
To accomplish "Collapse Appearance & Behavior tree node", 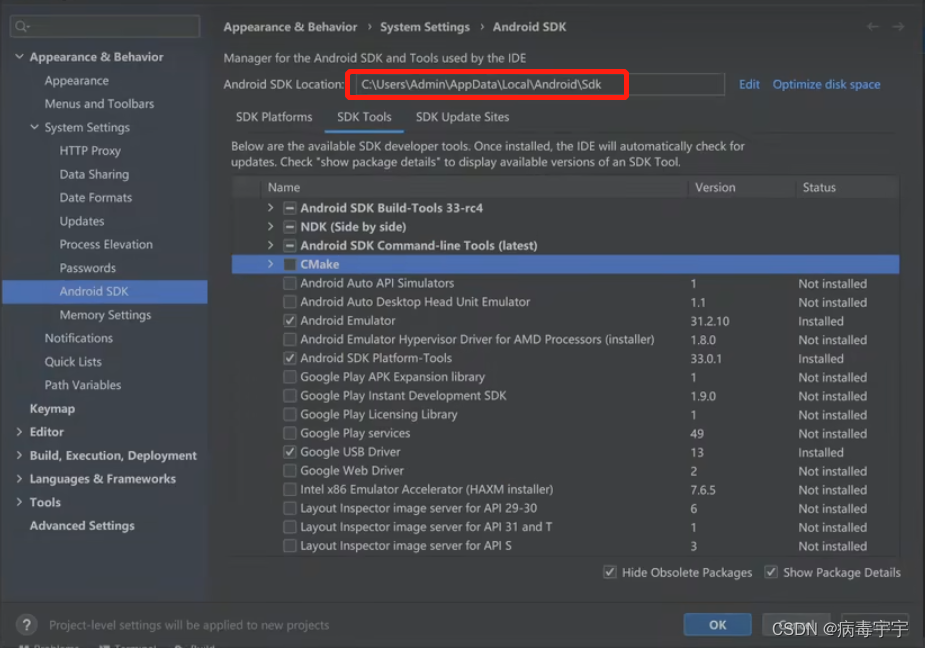I will point(19,57).
